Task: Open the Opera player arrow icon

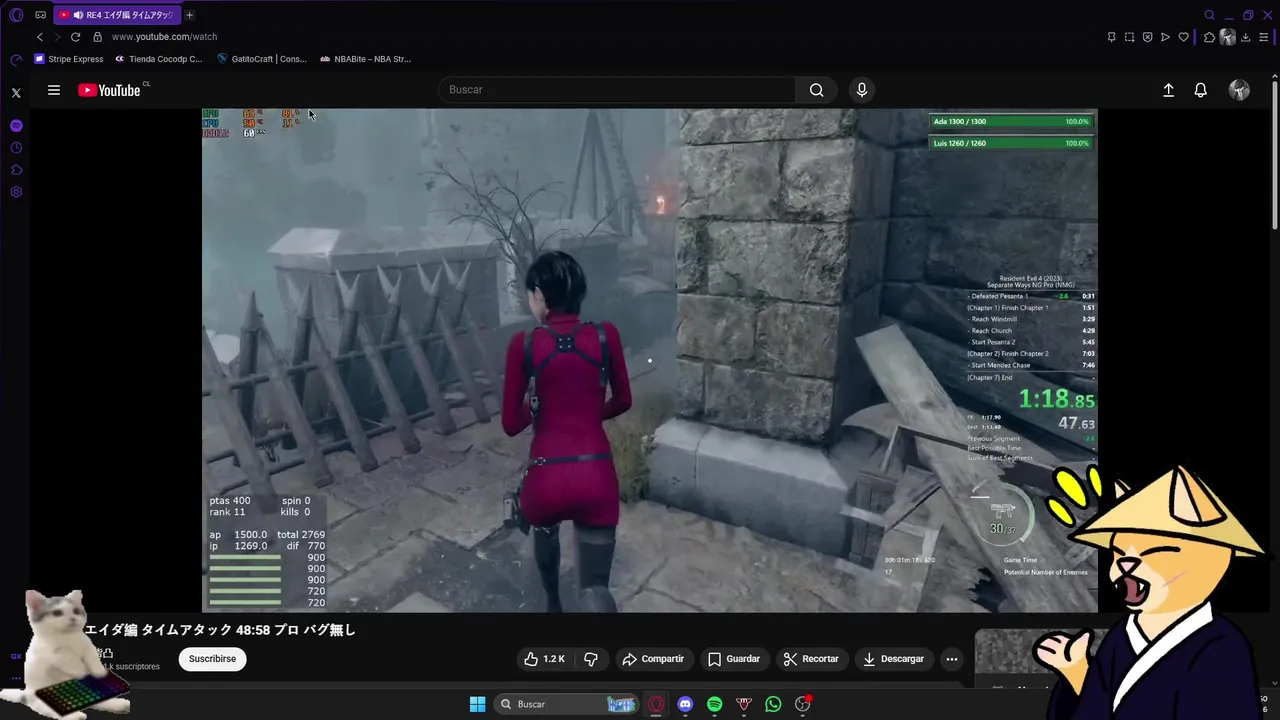Action: (x=1165, y=37)
